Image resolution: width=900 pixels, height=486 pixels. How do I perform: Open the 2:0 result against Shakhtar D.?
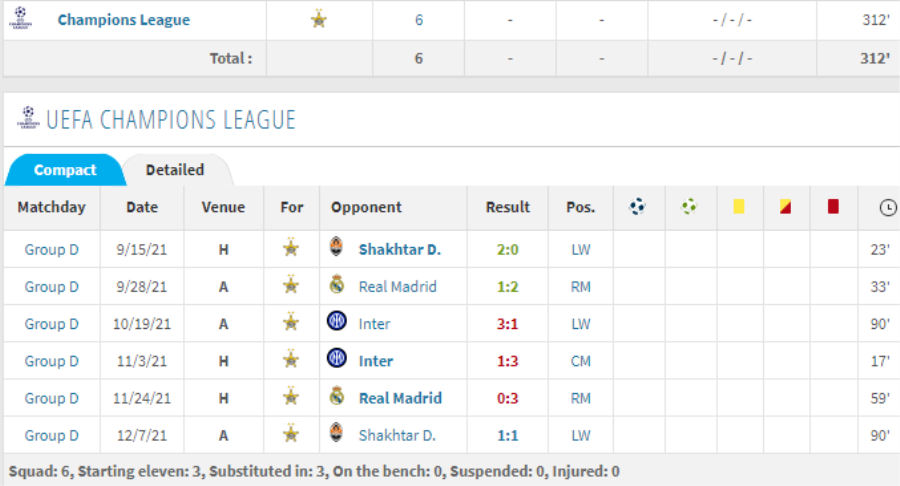507,249
